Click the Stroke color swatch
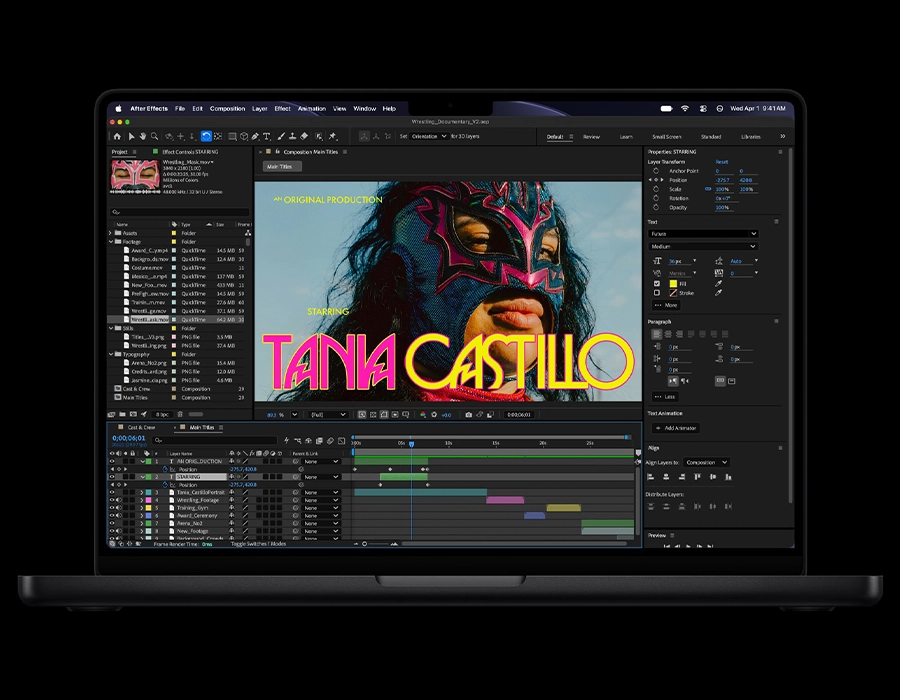Screen dimensions: 900x700 673,293
